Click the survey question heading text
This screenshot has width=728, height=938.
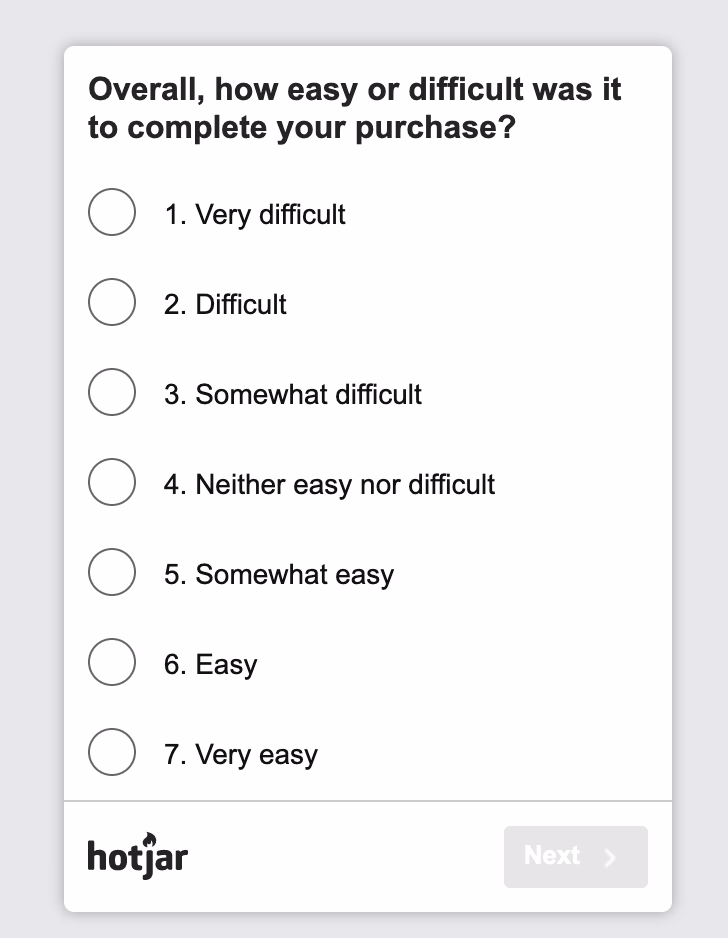pyautogui.click(x=355, y=108)
